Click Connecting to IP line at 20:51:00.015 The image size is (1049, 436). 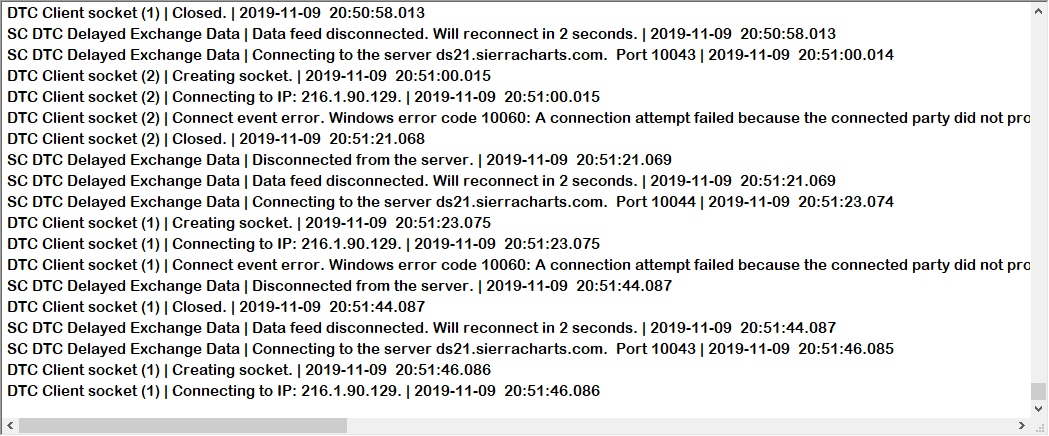point(303,97)
